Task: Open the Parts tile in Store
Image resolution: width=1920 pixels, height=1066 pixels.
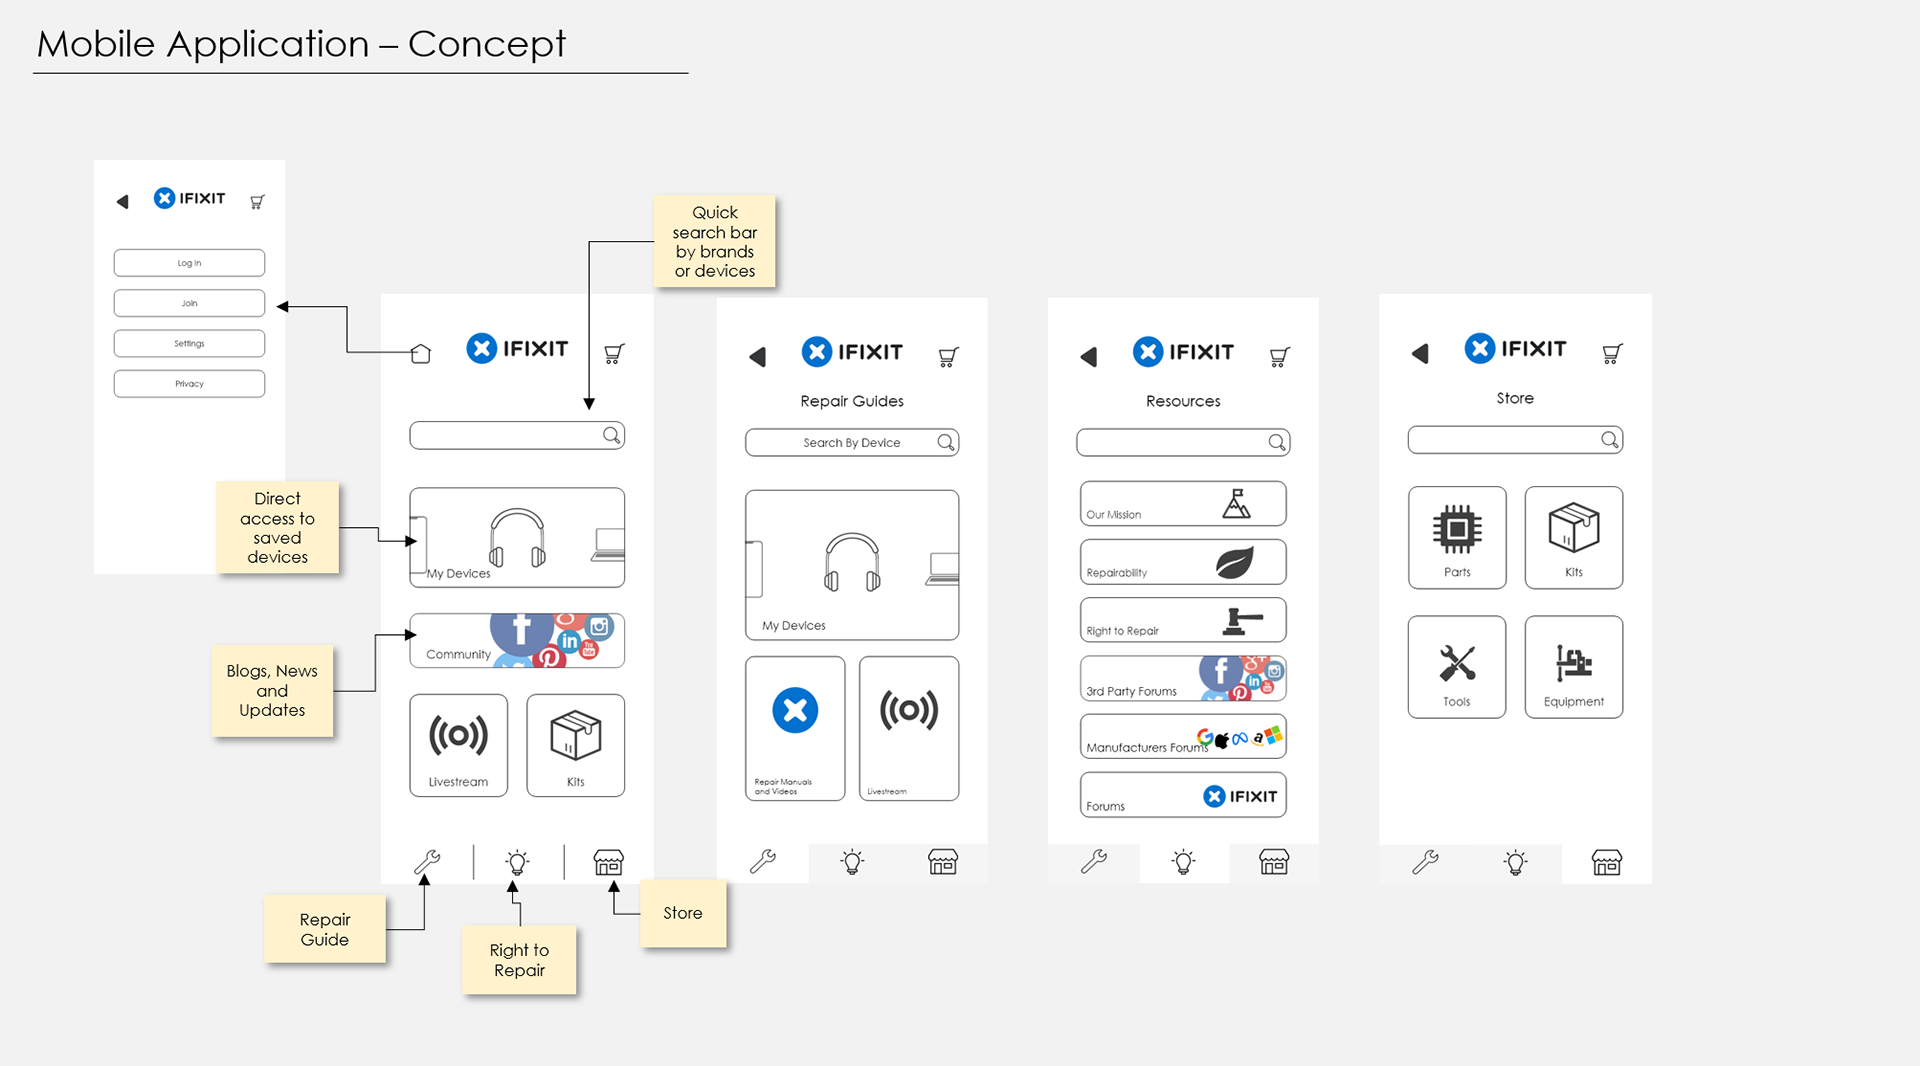Action: [1457, 537]
